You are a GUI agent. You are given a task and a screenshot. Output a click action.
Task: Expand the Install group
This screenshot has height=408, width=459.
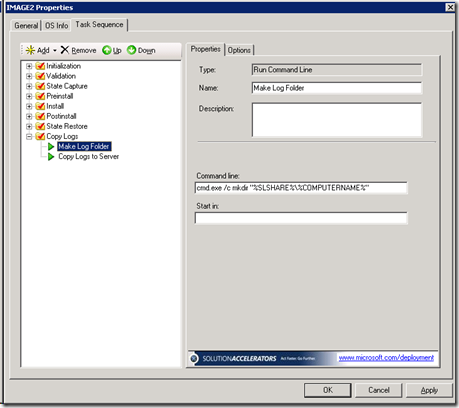pos(29,106)
